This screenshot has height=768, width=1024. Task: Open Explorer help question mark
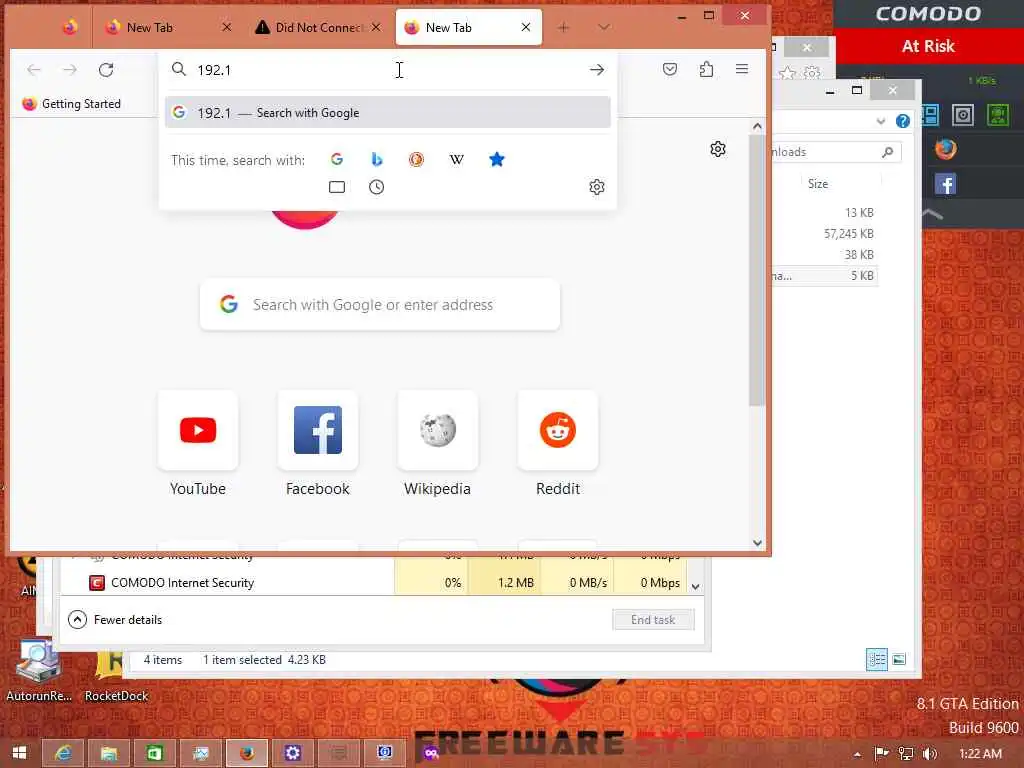click(x=903, y=121)
